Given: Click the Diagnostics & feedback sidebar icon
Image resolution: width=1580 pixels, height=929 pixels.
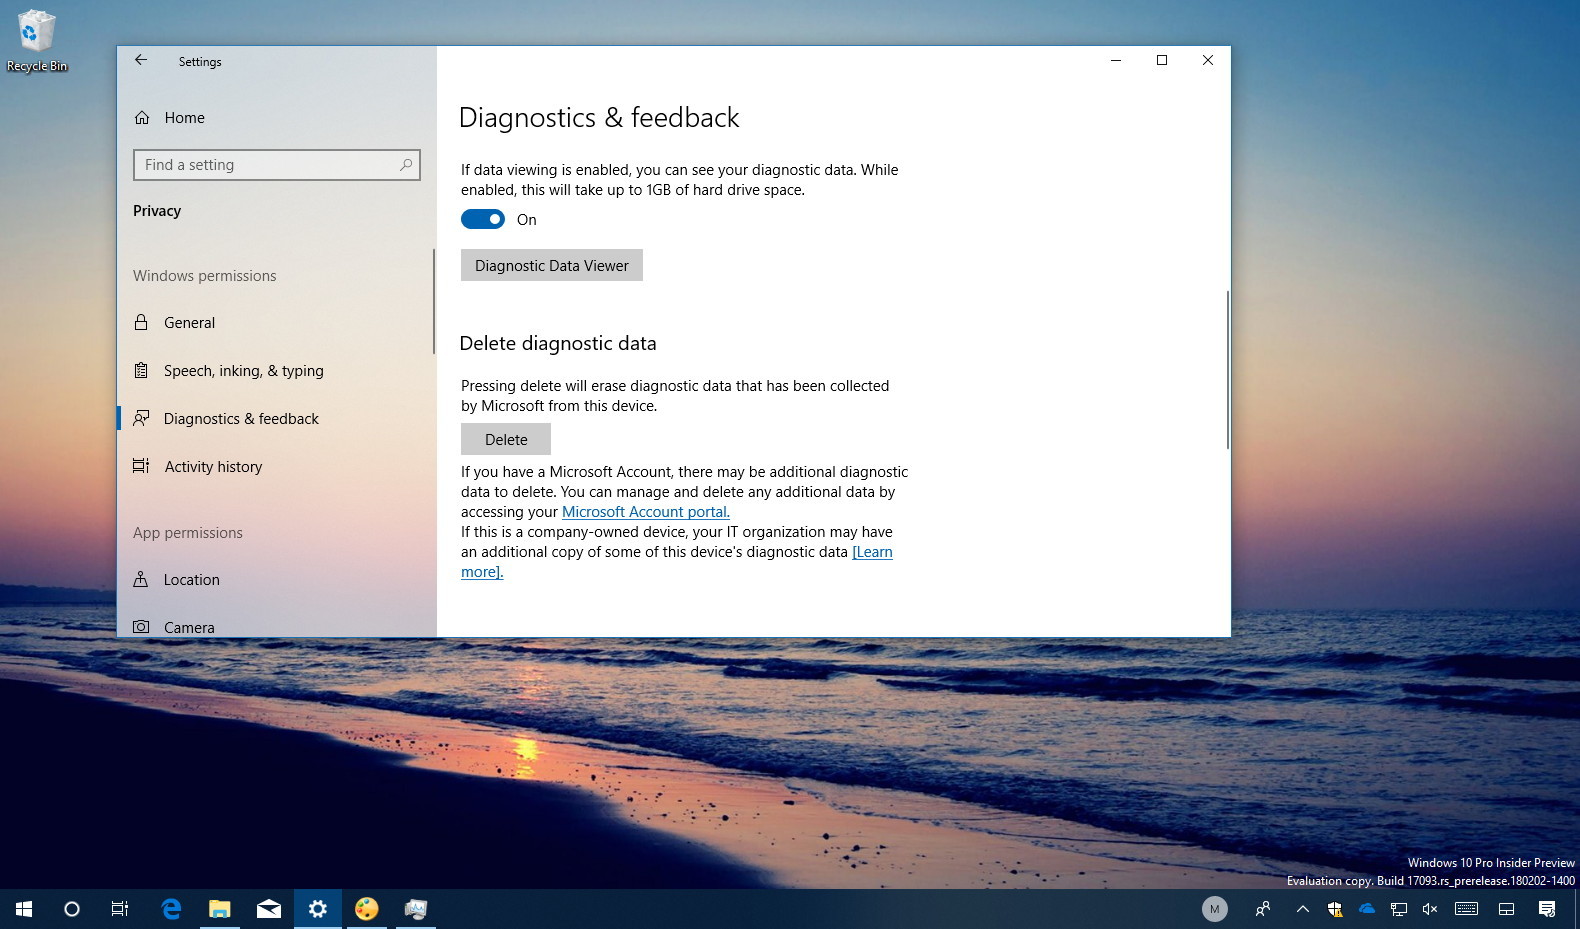Looking at the screenshot, I should 141,418.
